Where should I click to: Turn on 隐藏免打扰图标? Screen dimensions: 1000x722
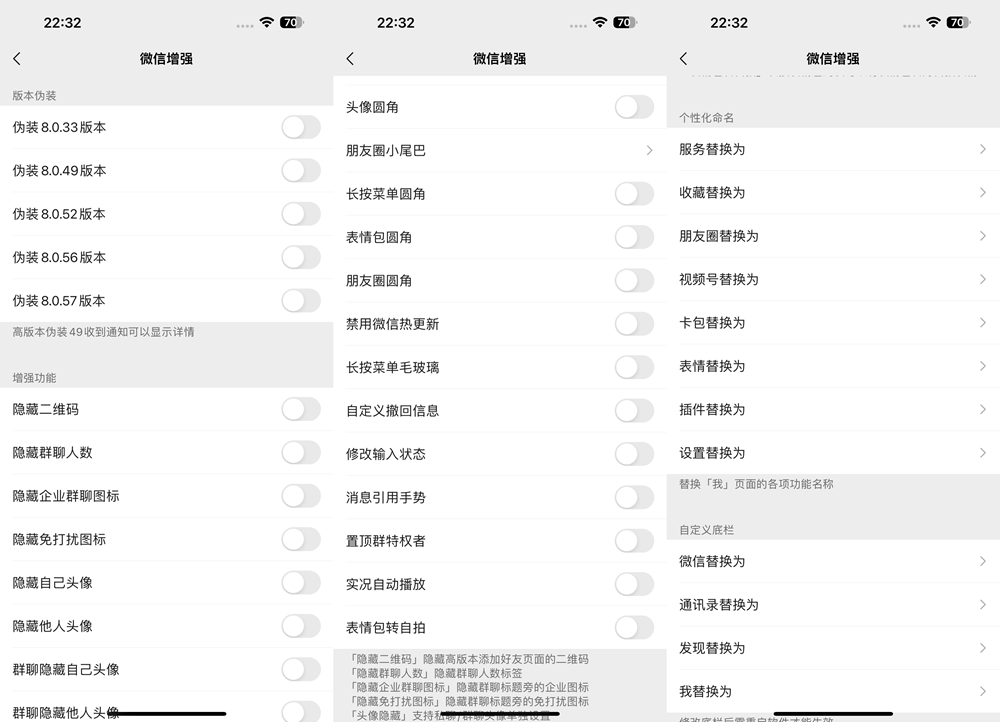pyautogui.click(x=299, y=539)
